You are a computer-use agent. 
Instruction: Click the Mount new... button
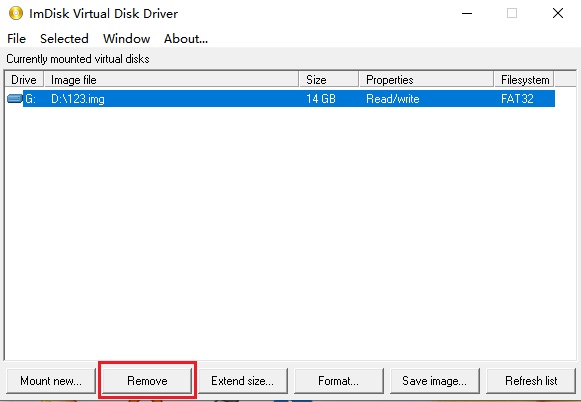(x=51, y=381)
